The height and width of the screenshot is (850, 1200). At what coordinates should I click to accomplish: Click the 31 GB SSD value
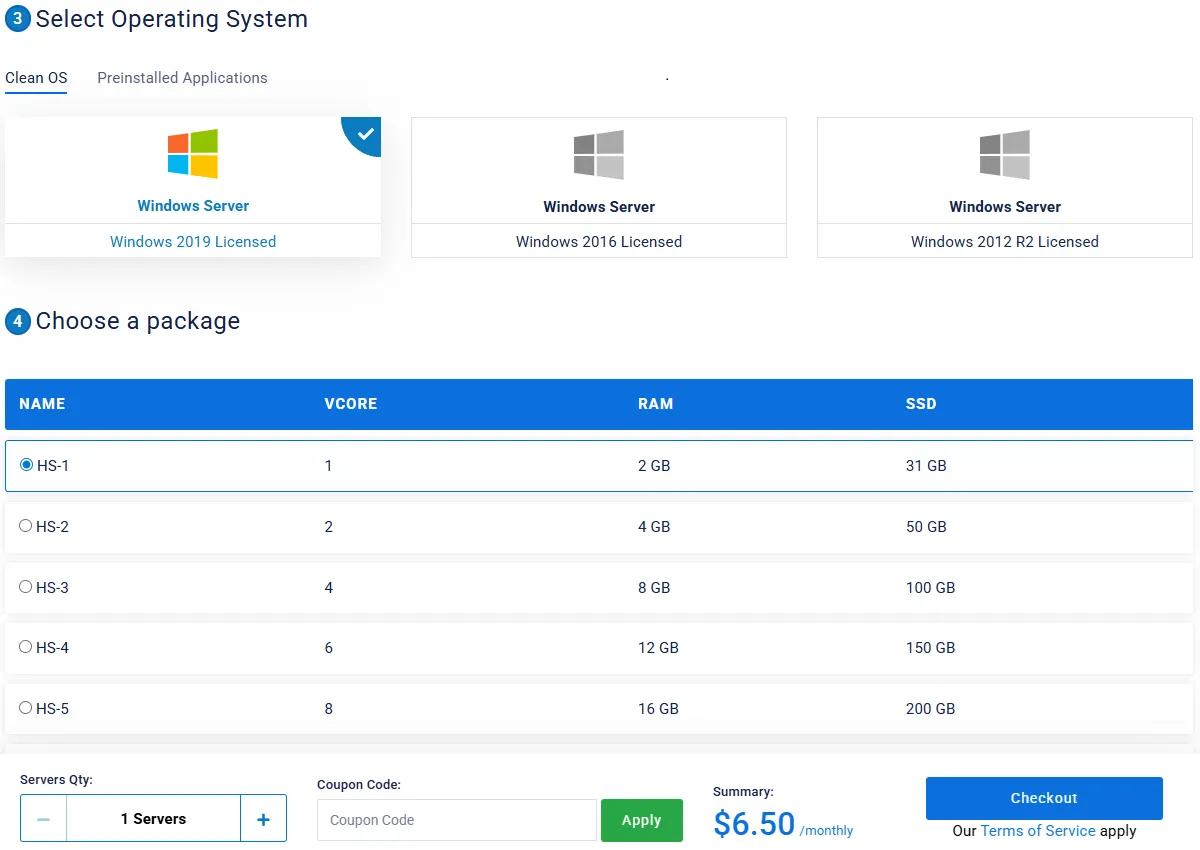pos(926,466)
